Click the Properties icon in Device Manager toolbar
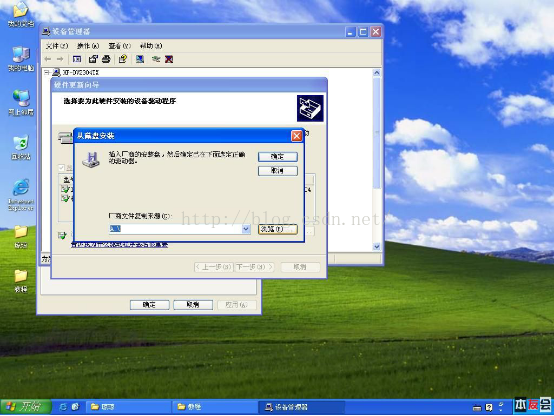 point(93,59)
